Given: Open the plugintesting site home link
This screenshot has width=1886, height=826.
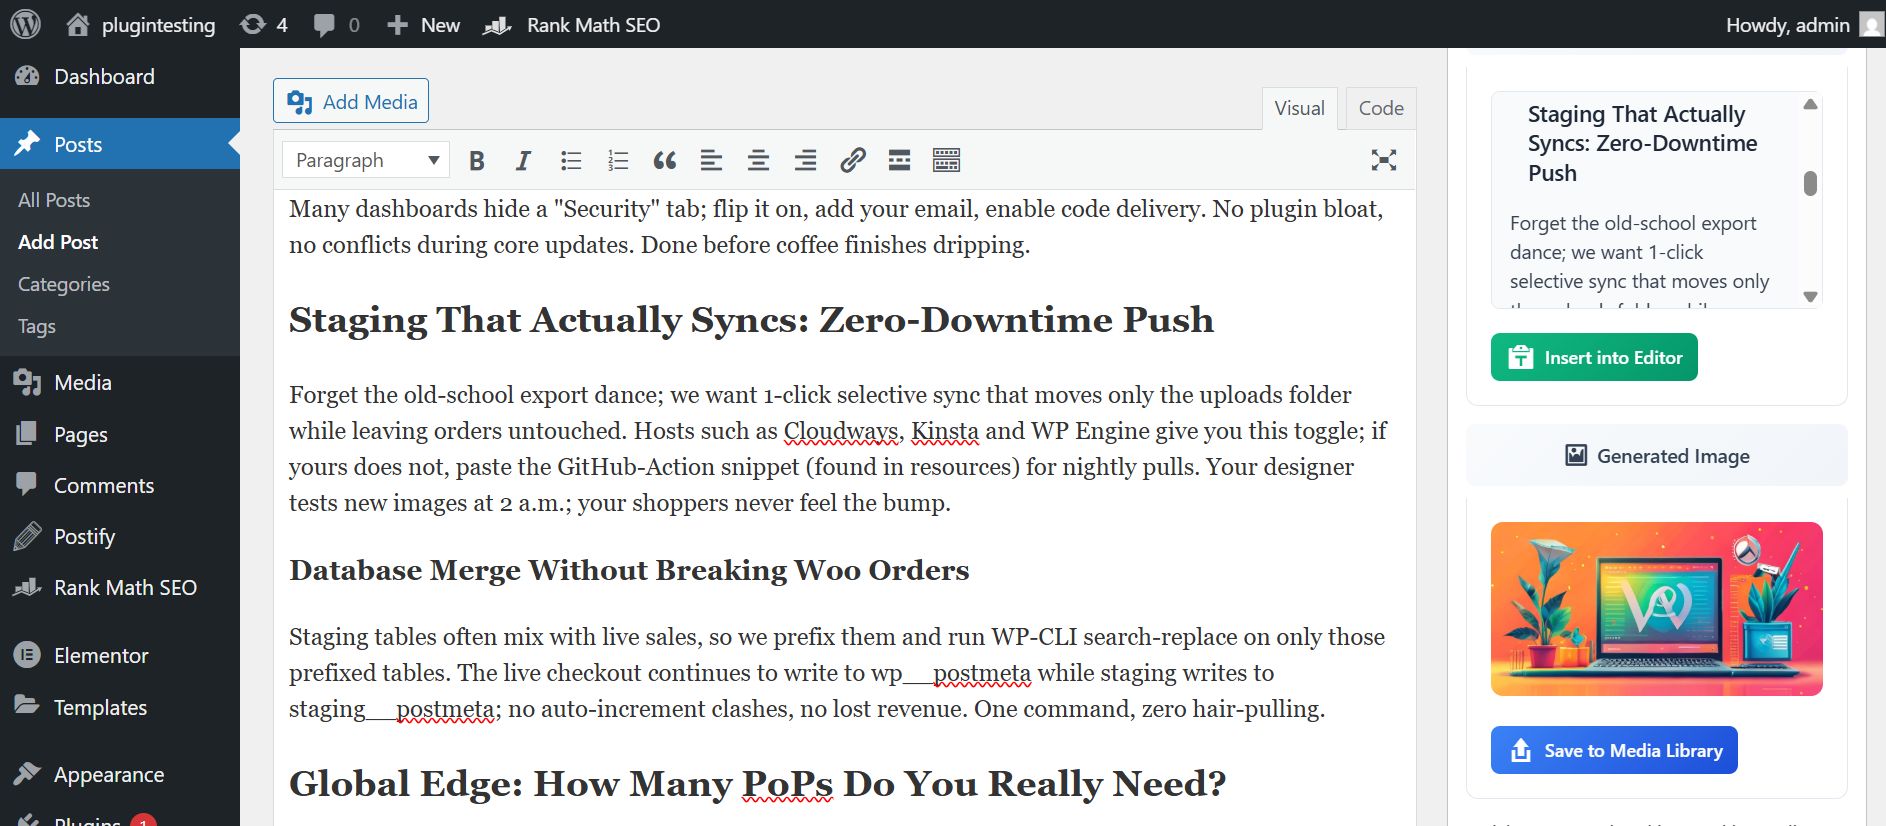Looking at the screenshot, I should (x=141, y=24).
